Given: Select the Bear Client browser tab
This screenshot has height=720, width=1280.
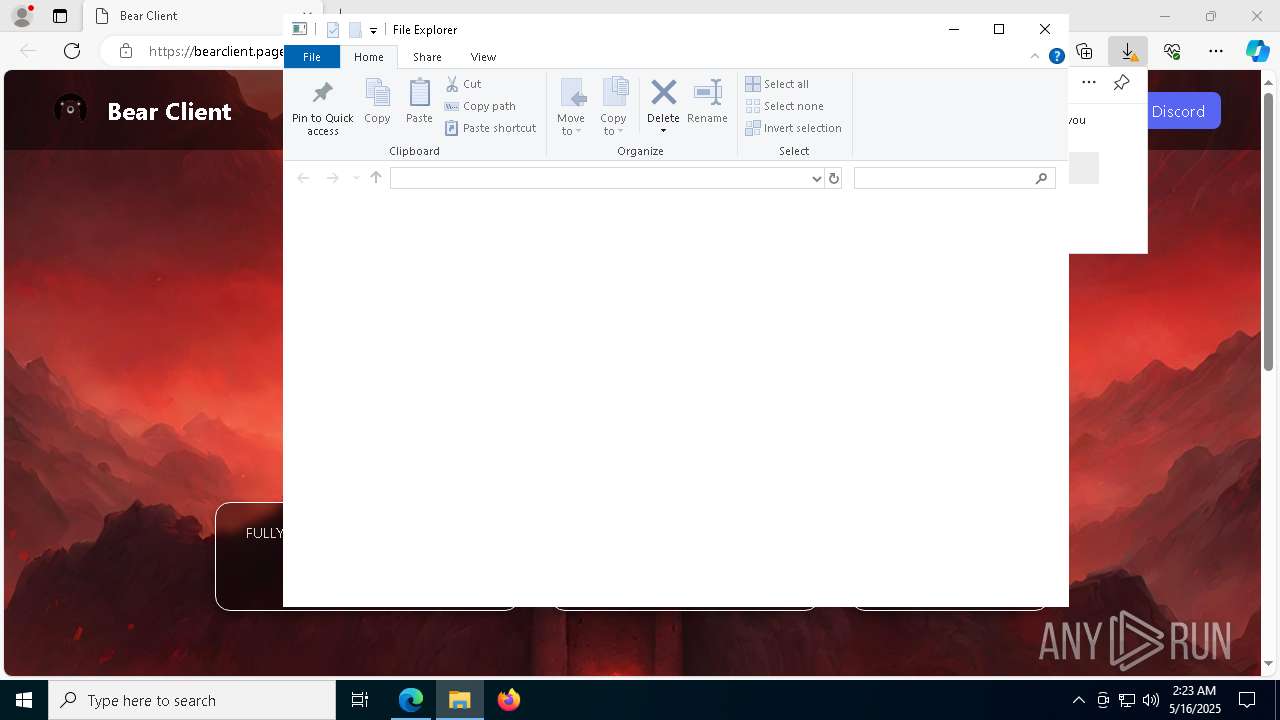Looking at the screenshot, I should (x=182, y=16).
